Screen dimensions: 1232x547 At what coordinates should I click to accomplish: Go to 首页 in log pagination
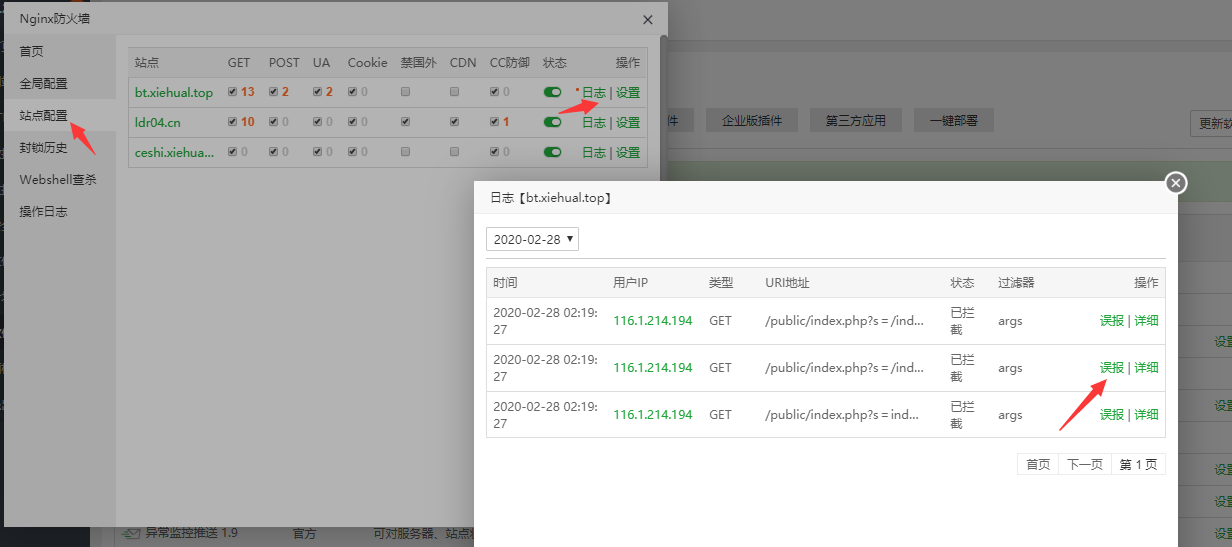pyautogui.click(x=1038, y=464)
